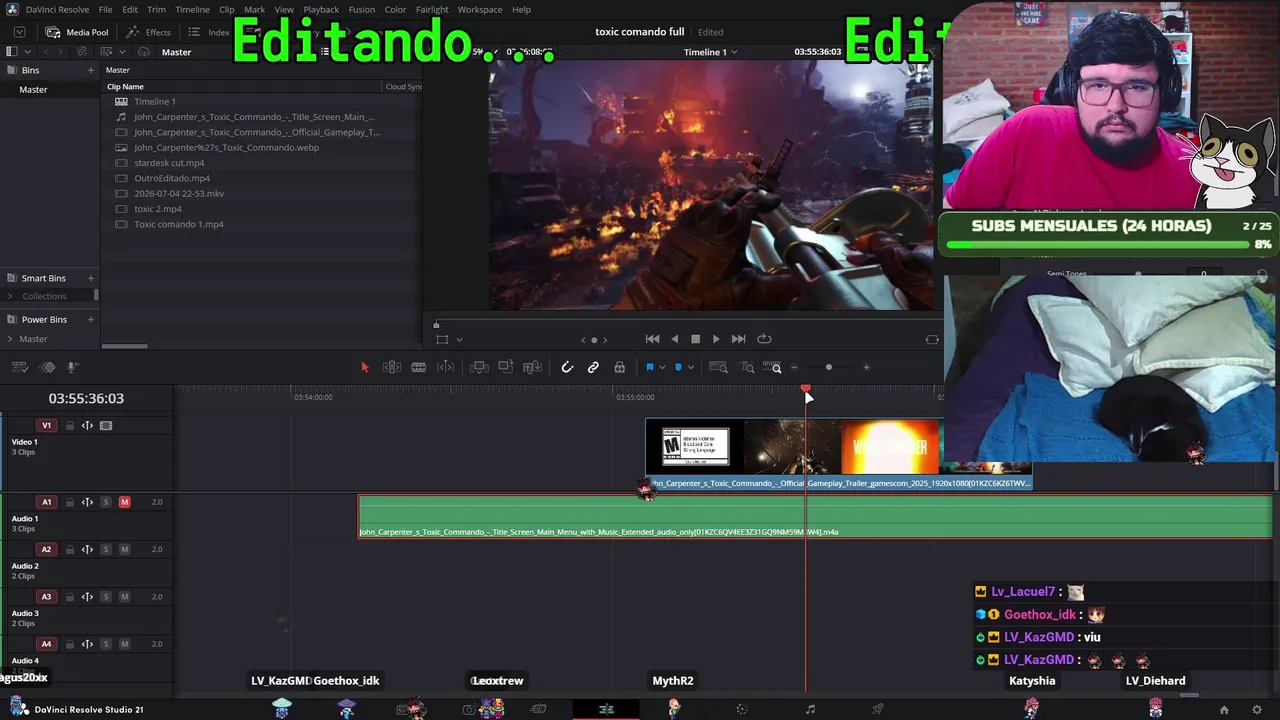Viewport: 1280px width, 720px height.
Task: Click the detail zoom icon
Action: [x=747, y=368]
